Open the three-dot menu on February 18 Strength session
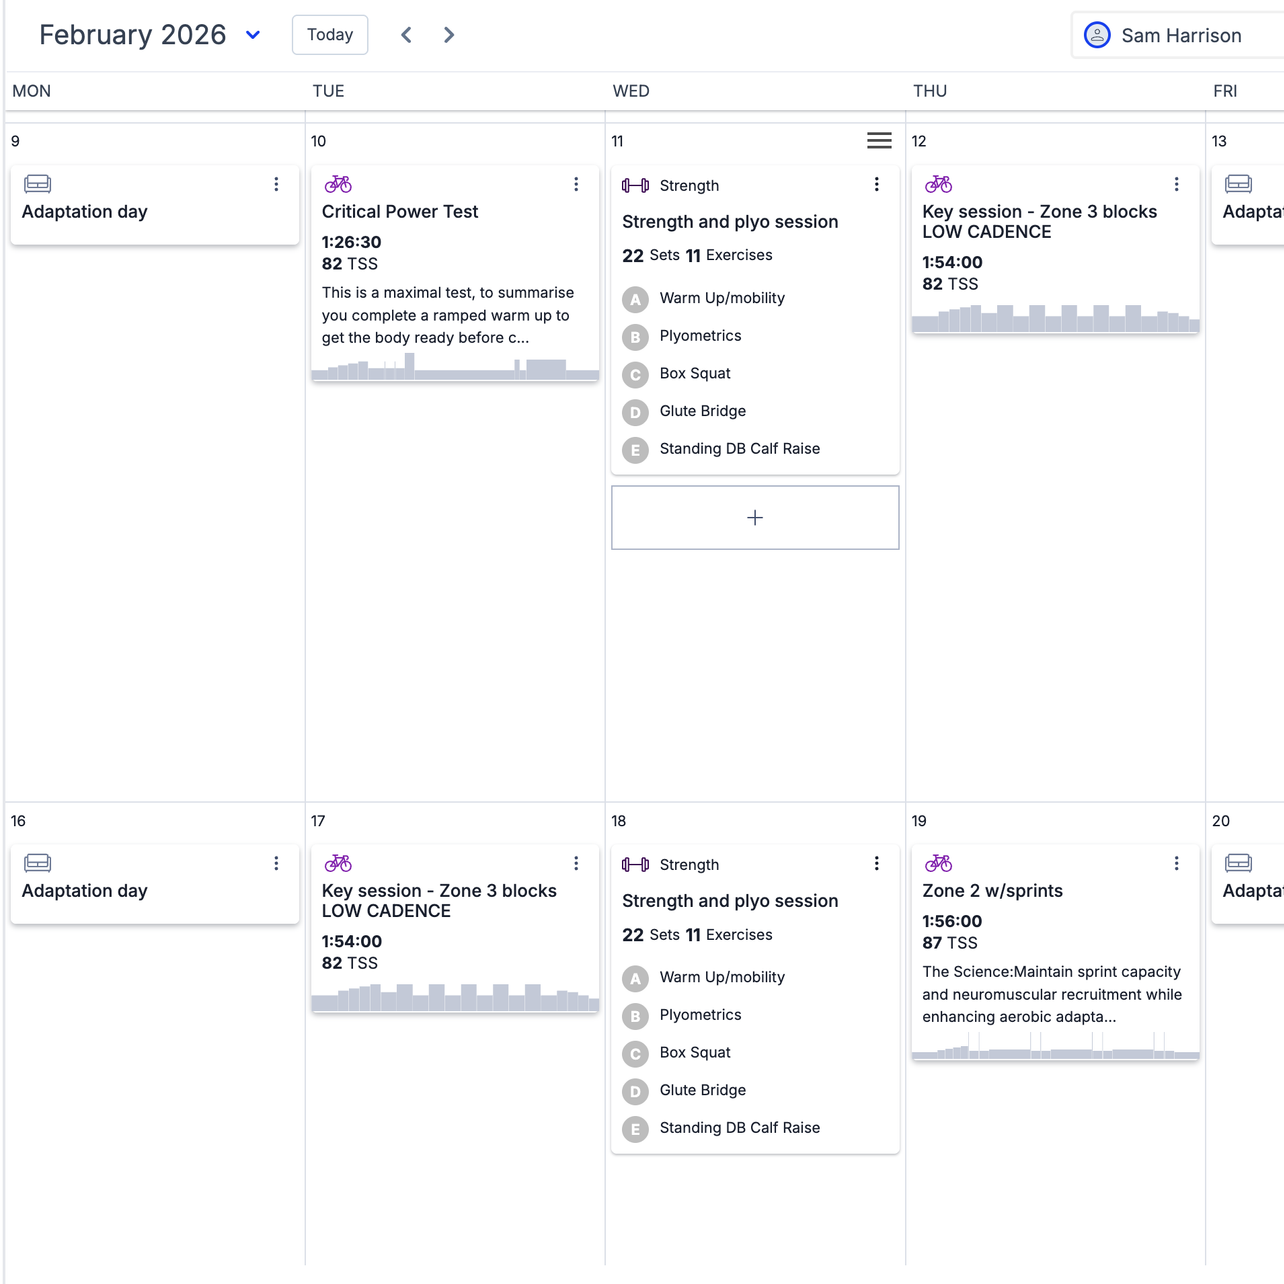Image resolution: width=1284 pixels, height=1284 pixels. [877, 863]
